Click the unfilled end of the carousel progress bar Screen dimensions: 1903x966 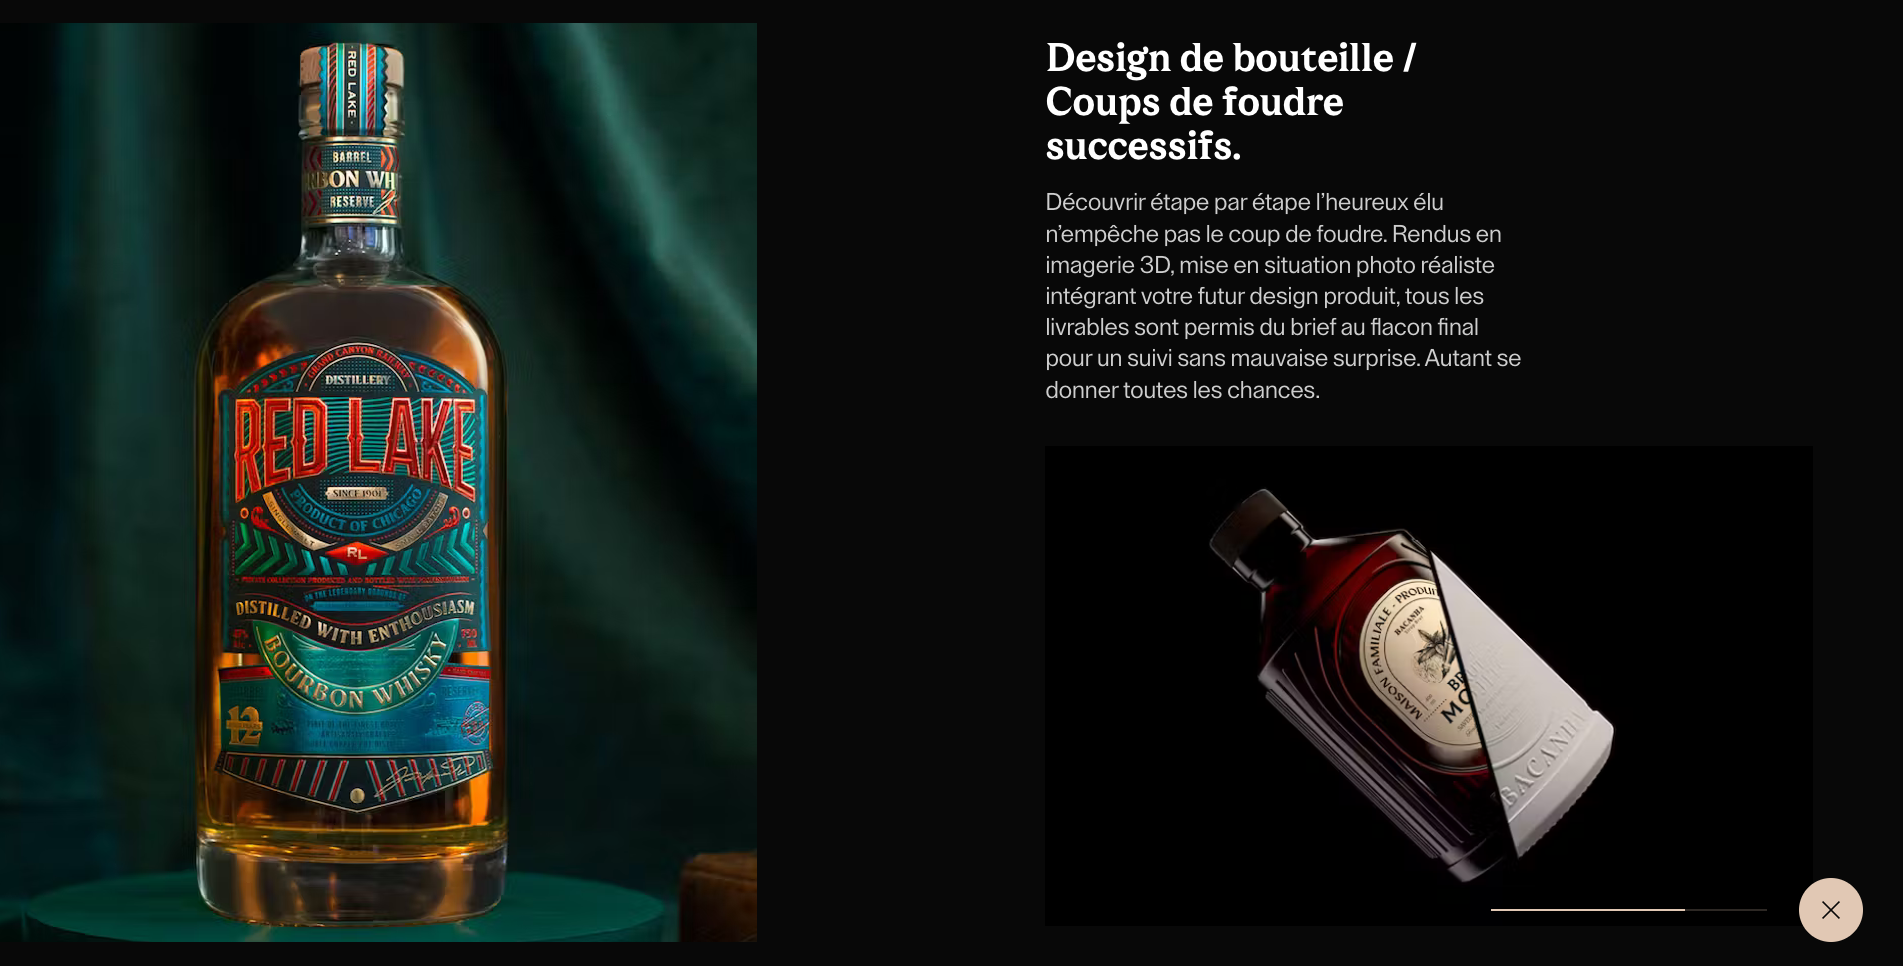coord(1726,910)
